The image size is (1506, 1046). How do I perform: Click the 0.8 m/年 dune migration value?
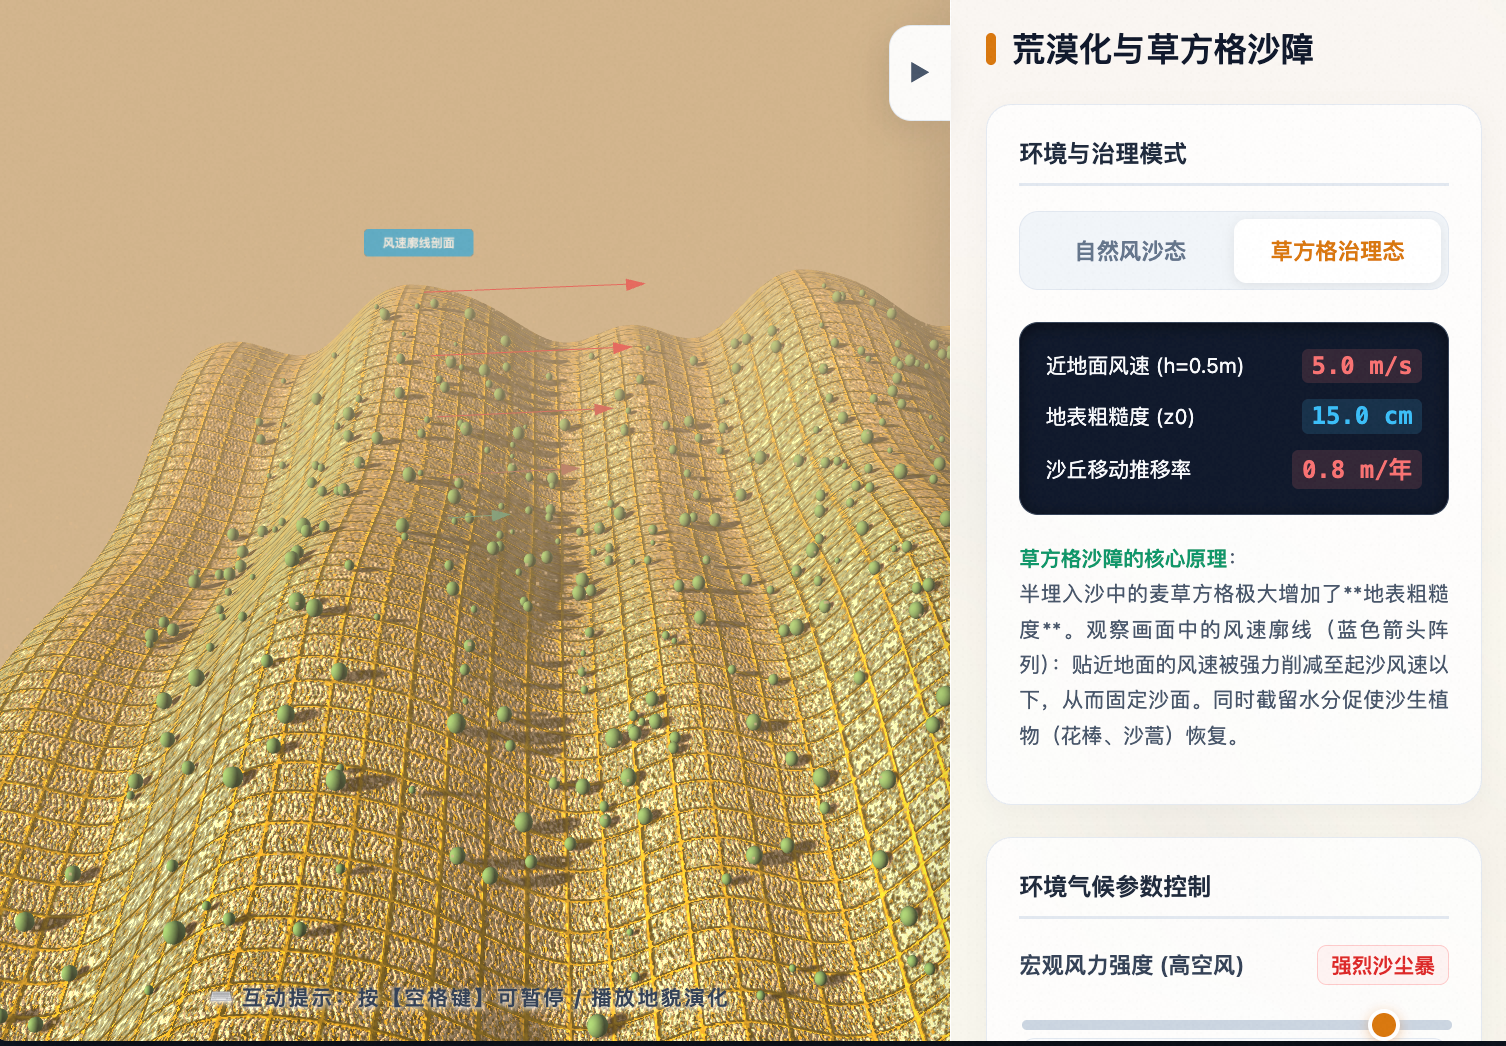[1356, 469]
